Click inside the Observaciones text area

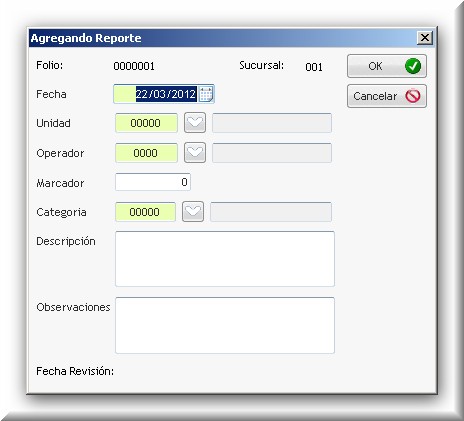coord(225,325)
